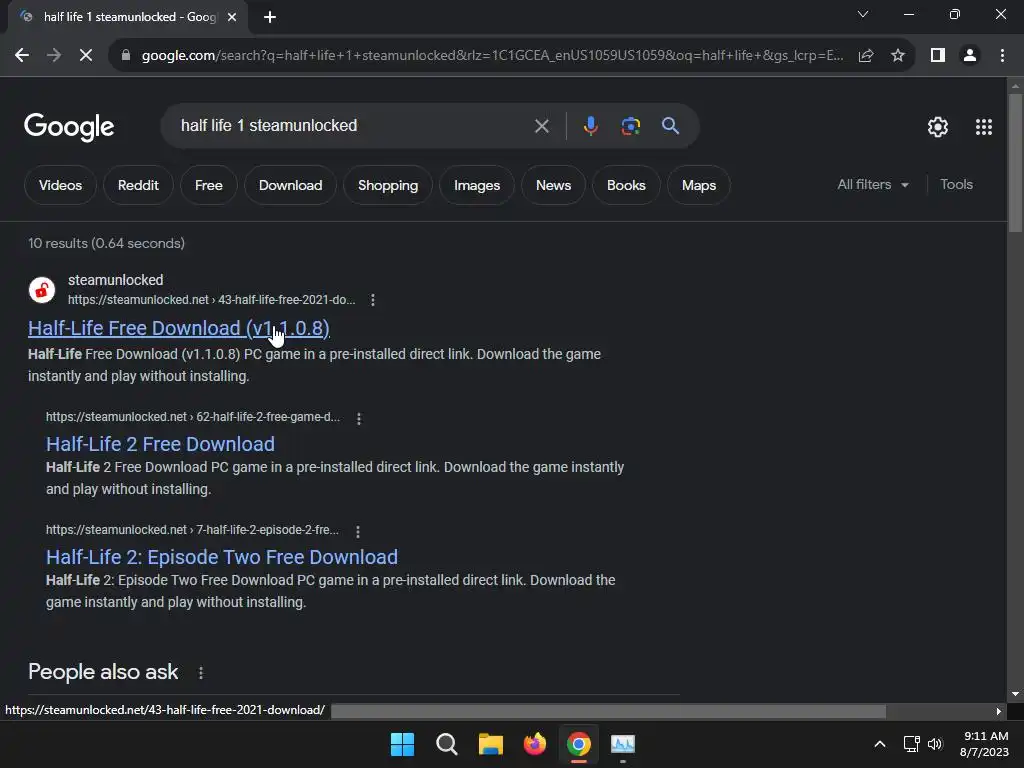The width and height of the screenshot is (1024, 768).
Task: Stop loading the page
Action: 86,56
